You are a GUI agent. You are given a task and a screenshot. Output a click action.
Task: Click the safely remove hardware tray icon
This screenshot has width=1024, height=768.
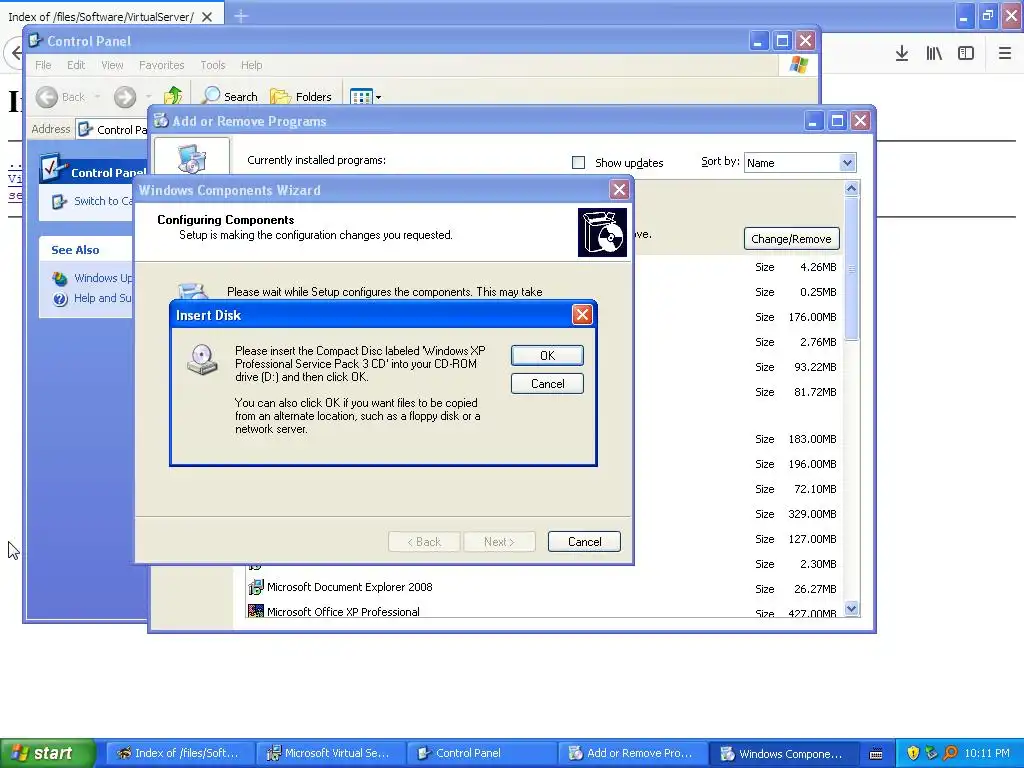point(931,753)
